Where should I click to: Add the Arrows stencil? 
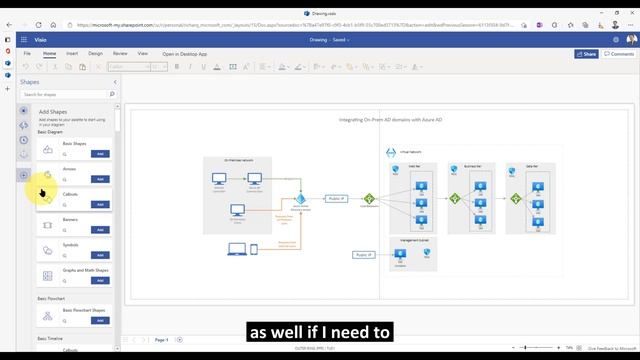(x=100, y=179)
